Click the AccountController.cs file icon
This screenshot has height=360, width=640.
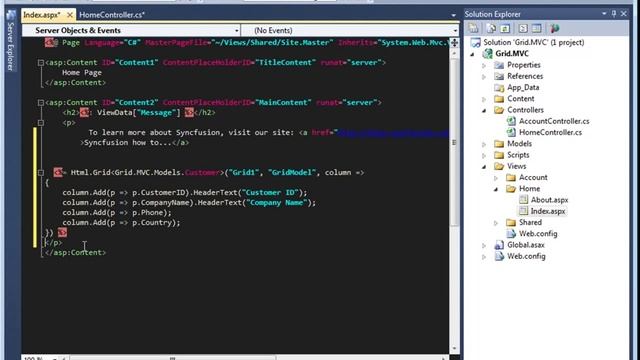511,121
